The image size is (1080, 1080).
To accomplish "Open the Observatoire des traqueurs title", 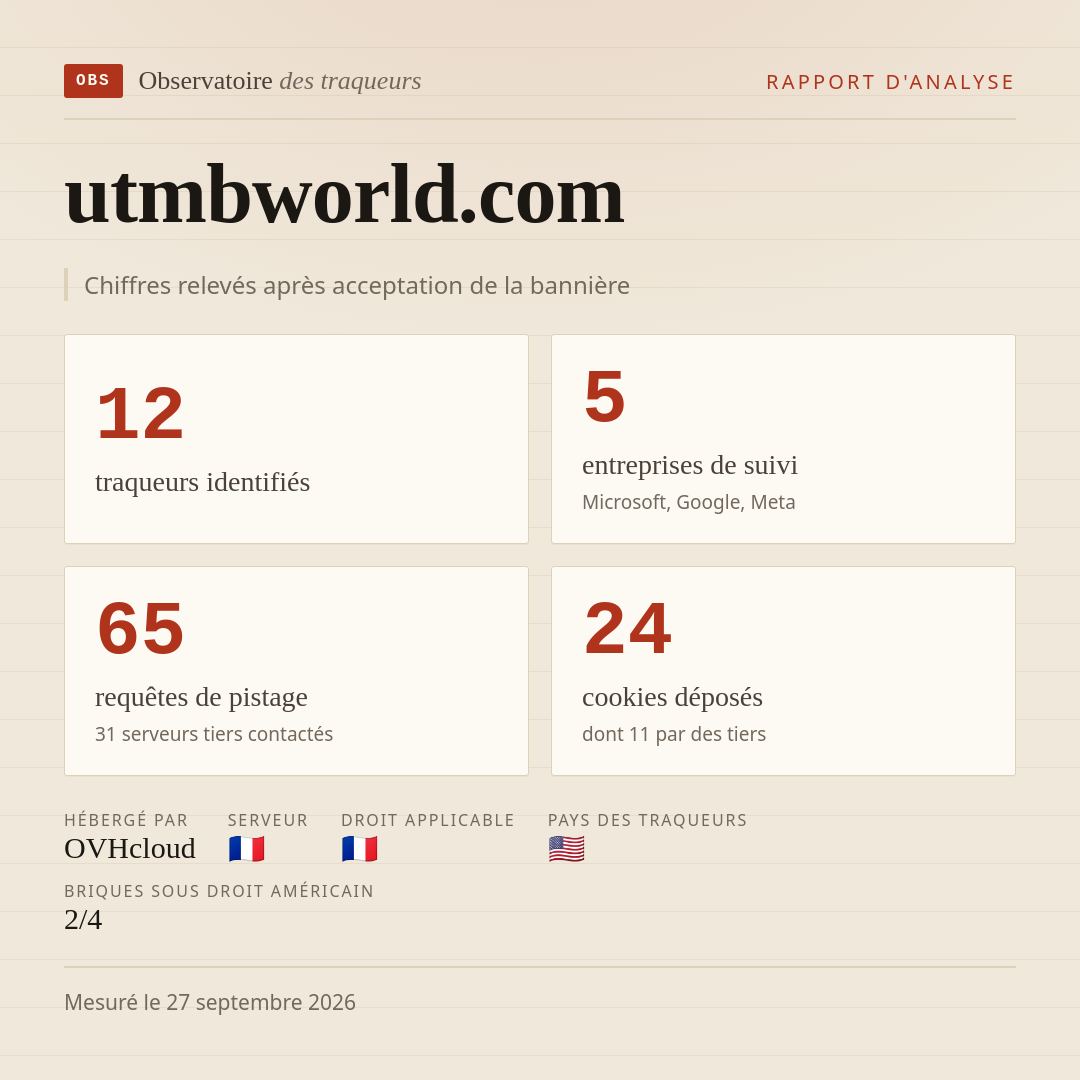I will pos(280,81).
